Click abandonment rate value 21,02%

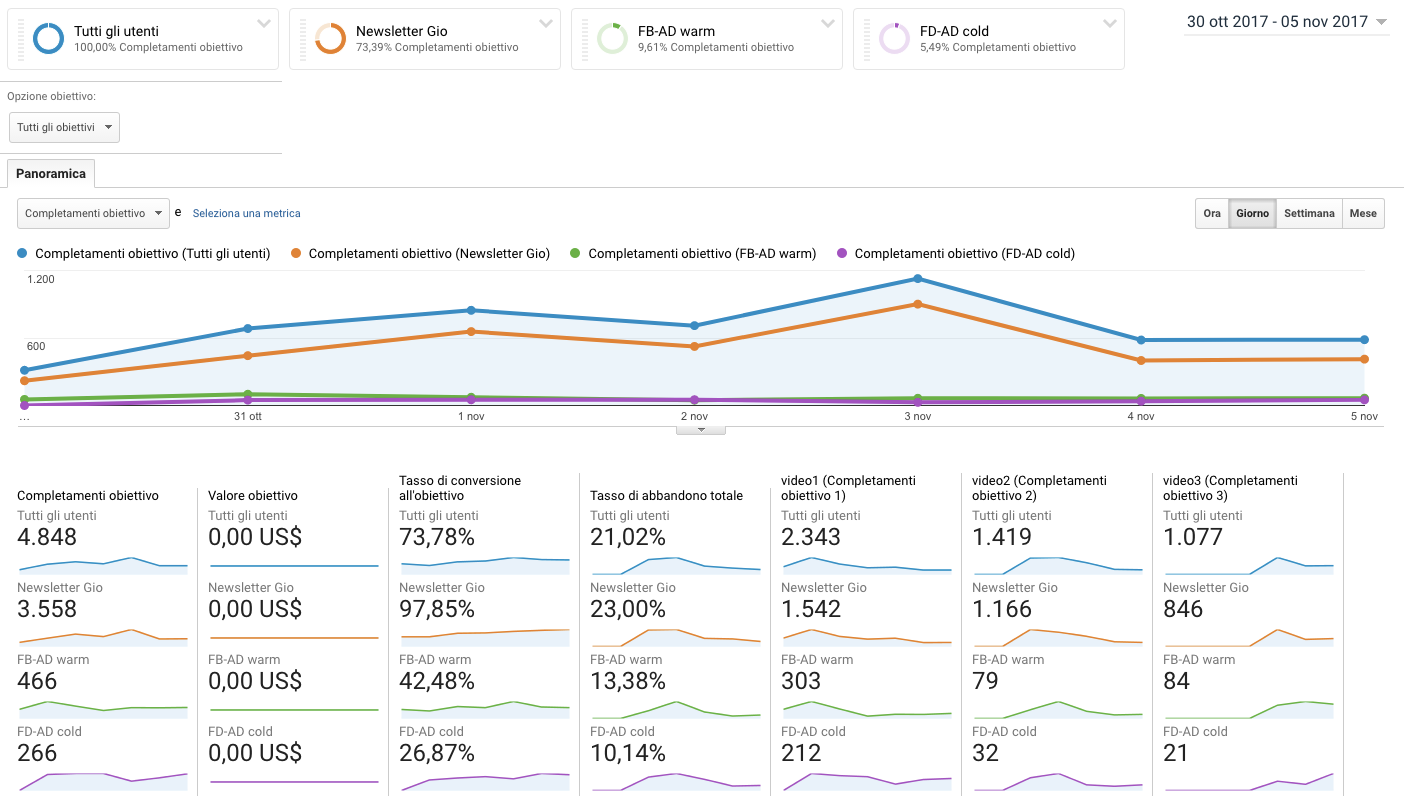pyautogui.click(x=628, y=537)
